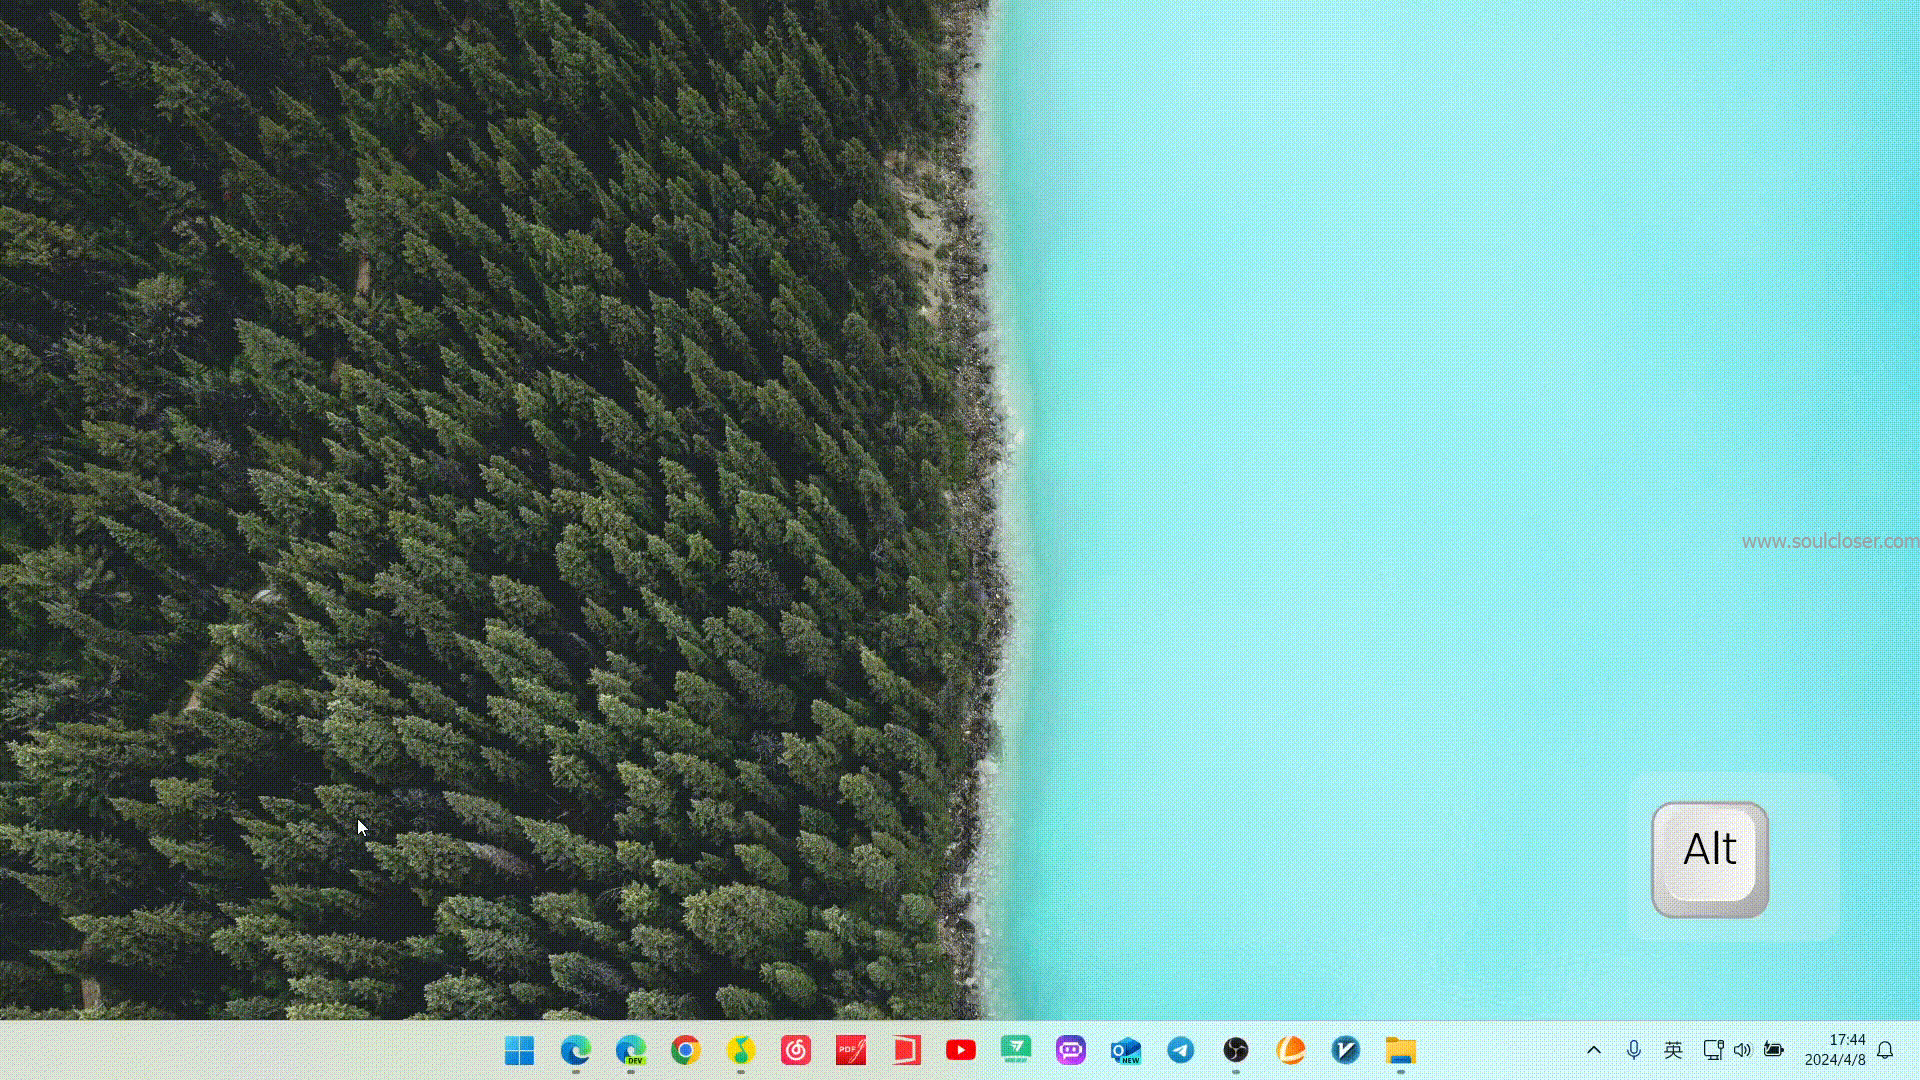Click the microphone tray icon
Image resolution: width=1920 pixels, height=1080 pixels.
coord(1633,1050)
